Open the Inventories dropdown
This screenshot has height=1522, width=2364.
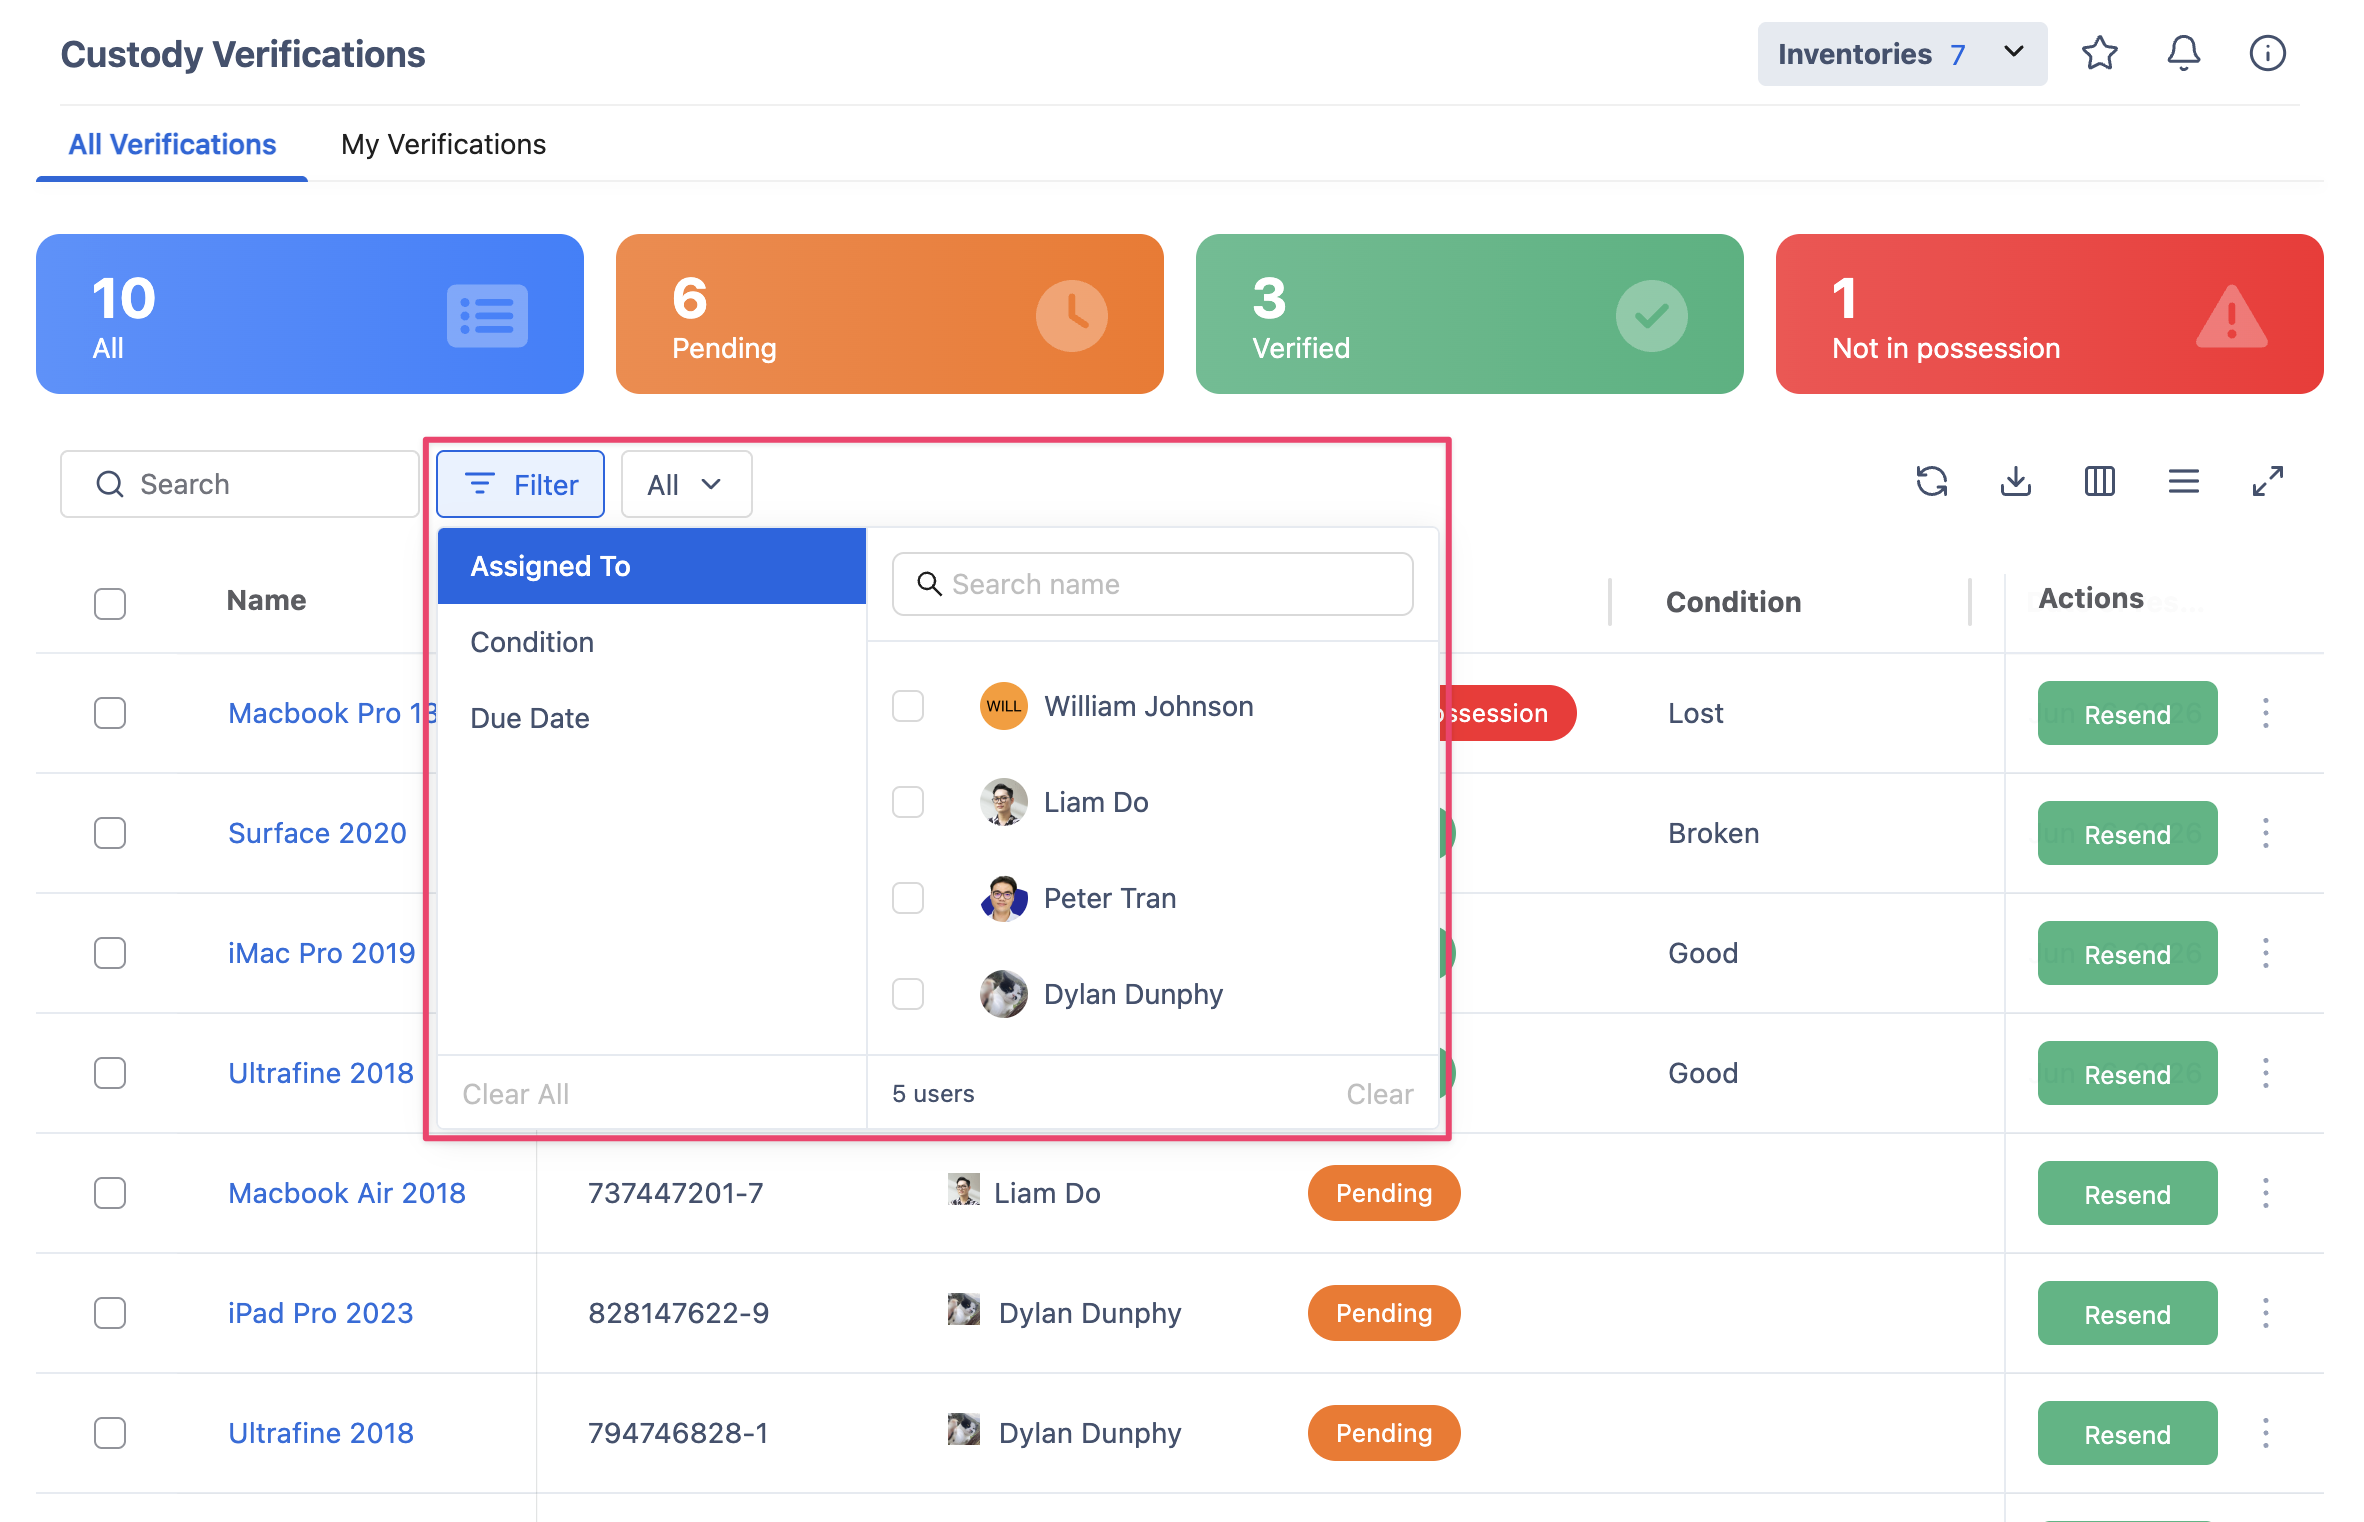pyautogui.click(x=1902, y=54)
